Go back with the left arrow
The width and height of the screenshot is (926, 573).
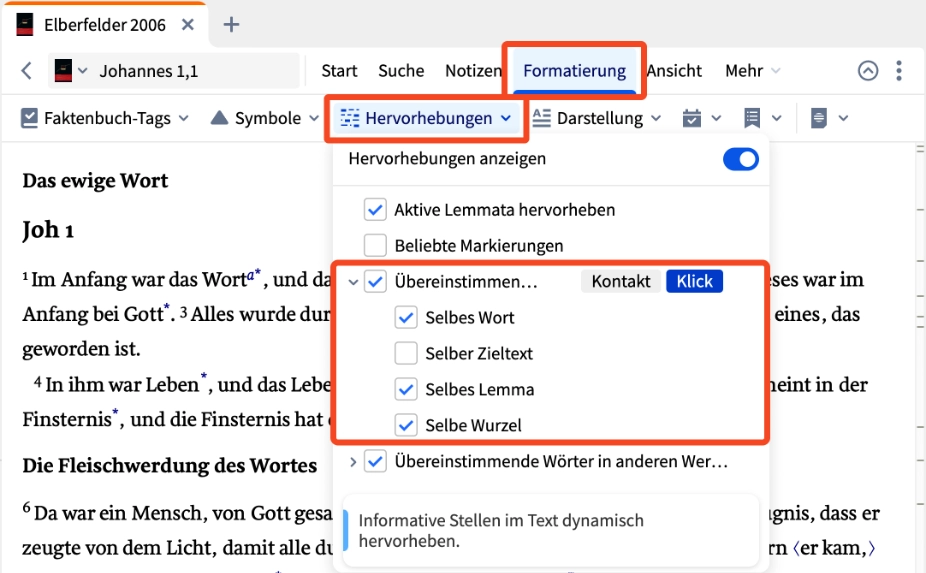pyautogui.click(x=27, y=71)
